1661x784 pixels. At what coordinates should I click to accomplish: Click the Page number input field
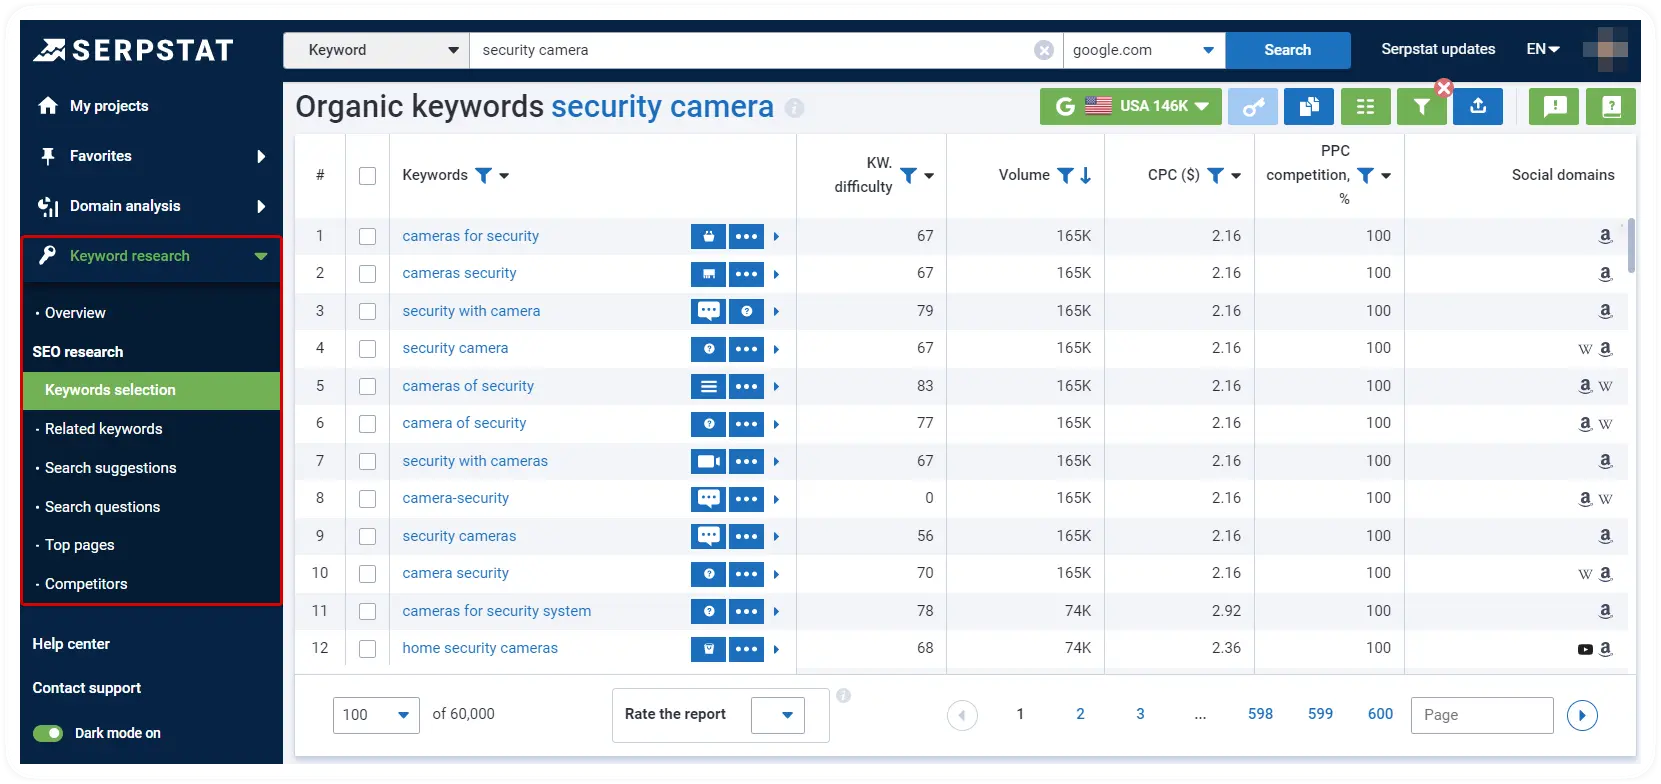coord(1482,715)
